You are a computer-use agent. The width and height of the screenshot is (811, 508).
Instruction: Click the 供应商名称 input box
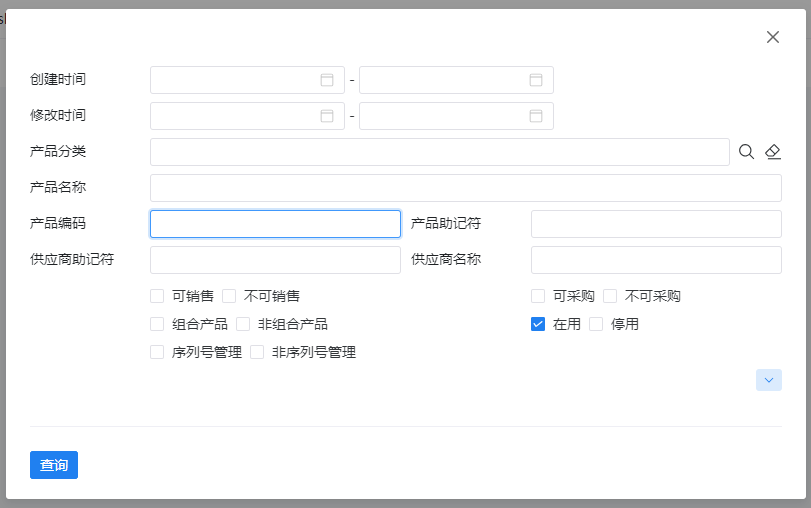click(656, 260)
